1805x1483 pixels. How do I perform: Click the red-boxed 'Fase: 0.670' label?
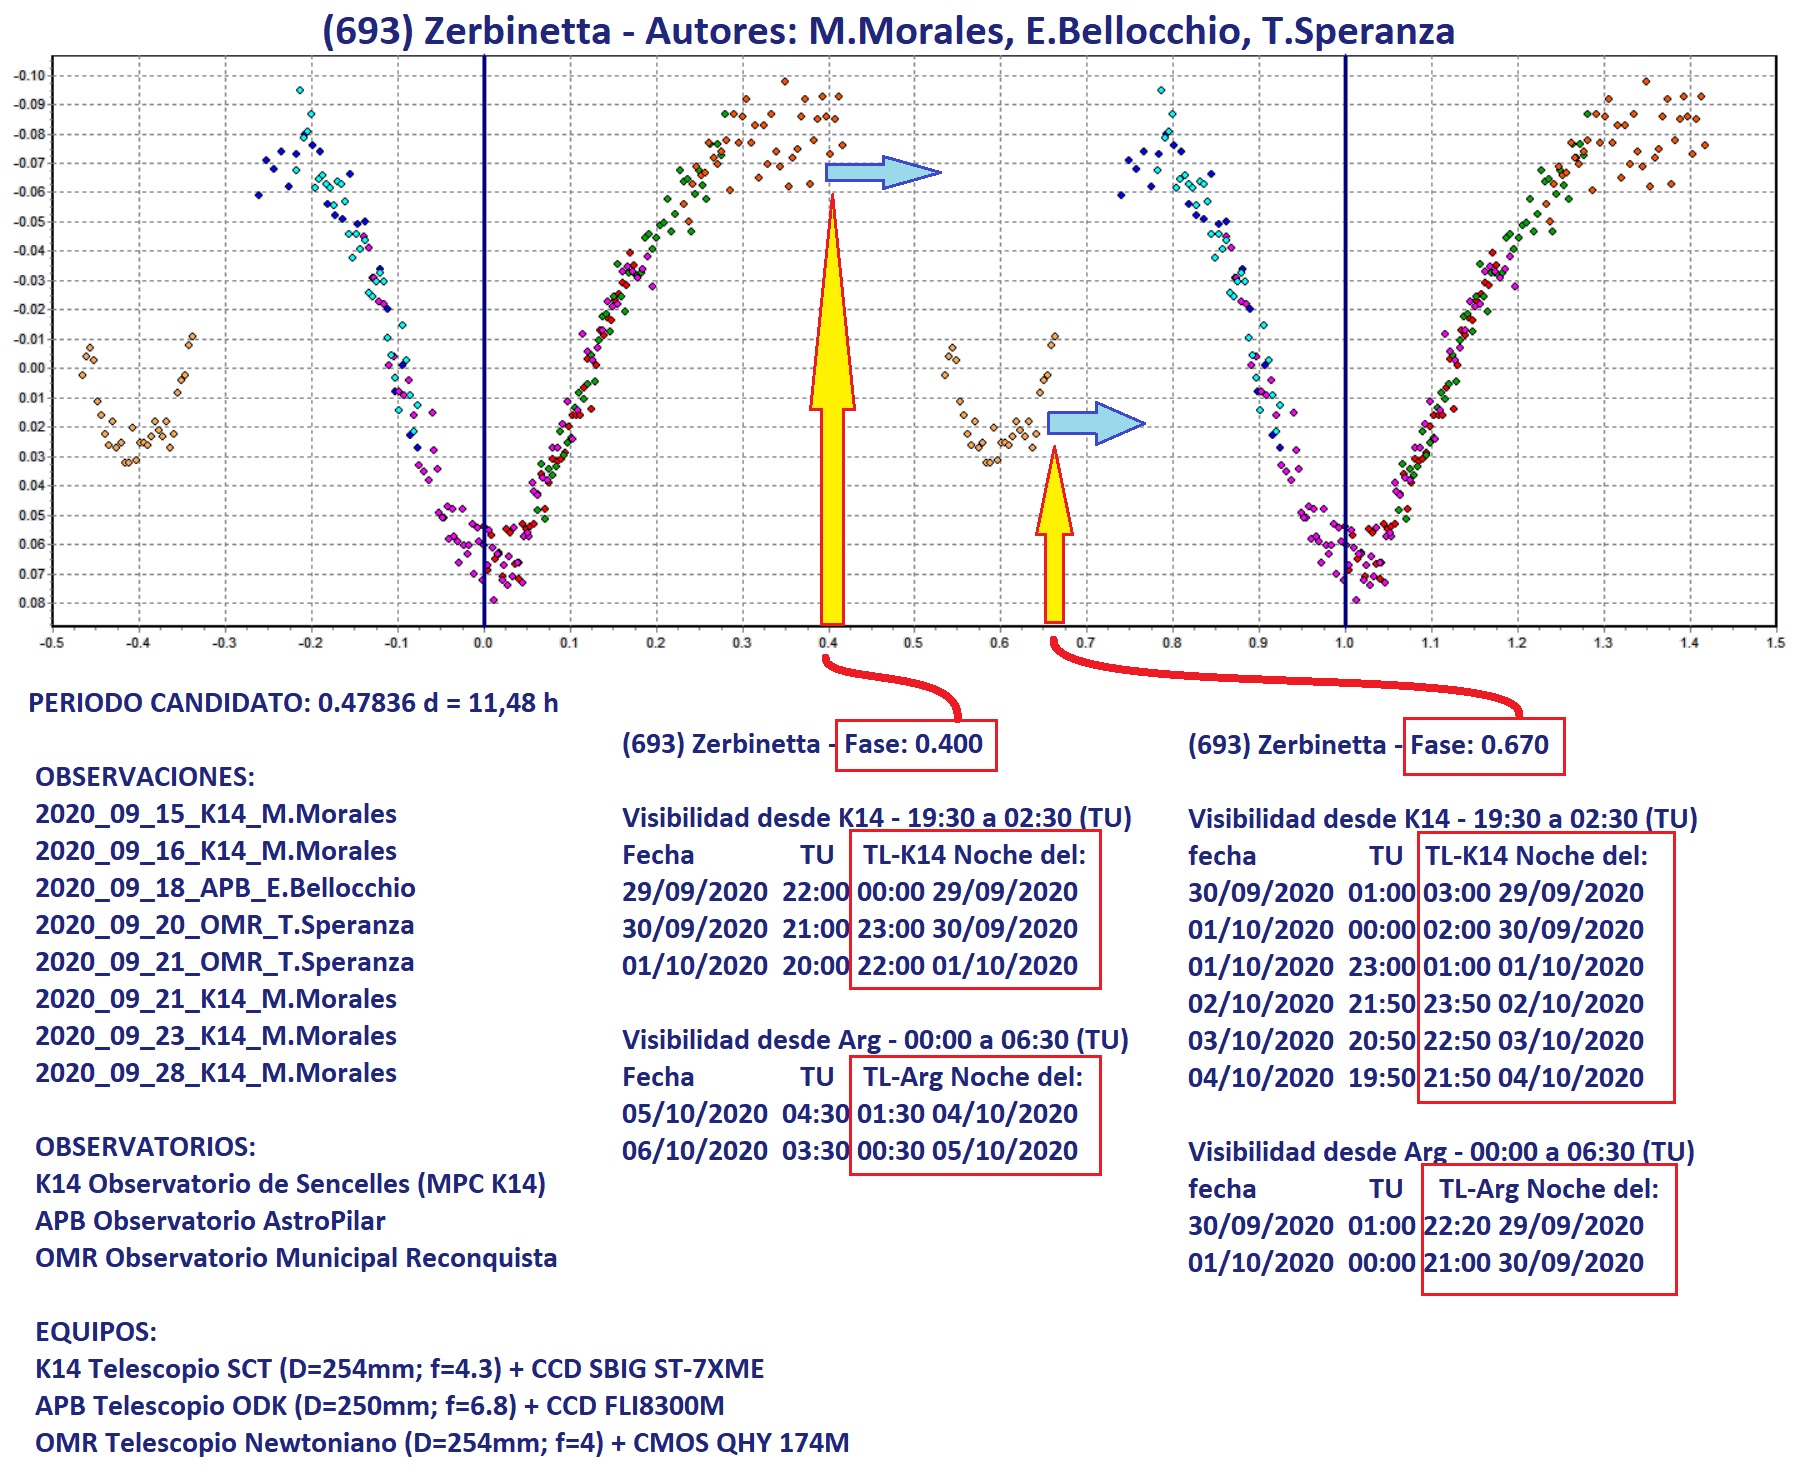(1482, 746)
